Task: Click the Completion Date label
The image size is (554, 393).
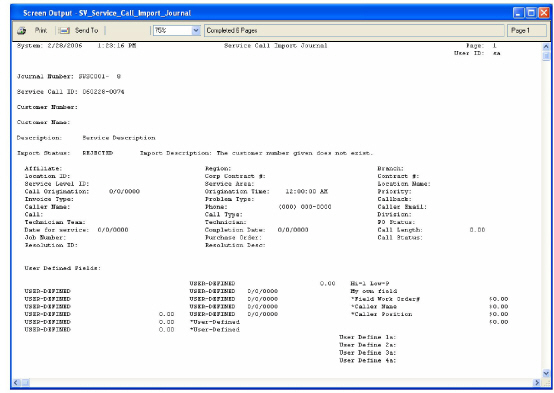Action: click(235, 230)
